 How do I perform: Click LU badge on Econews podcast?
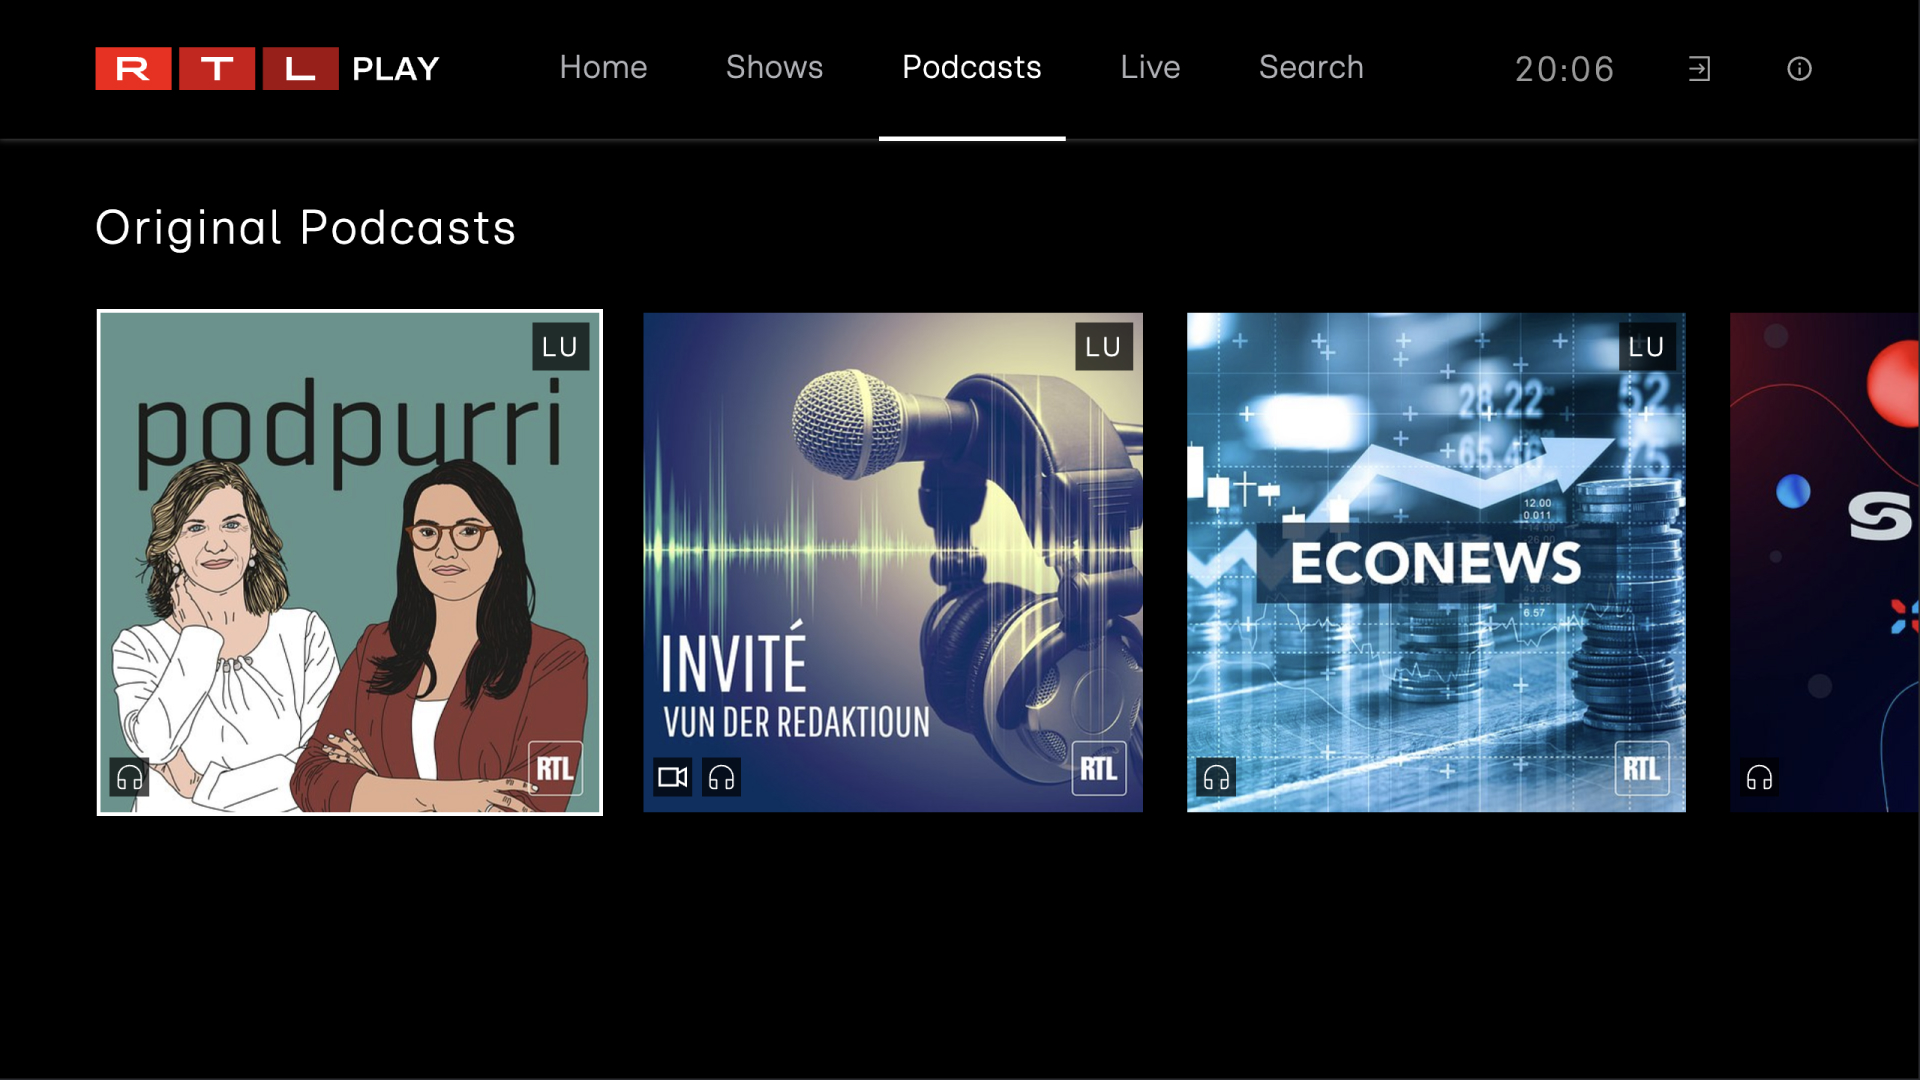pyautogui.click(x=1646, y=347)
